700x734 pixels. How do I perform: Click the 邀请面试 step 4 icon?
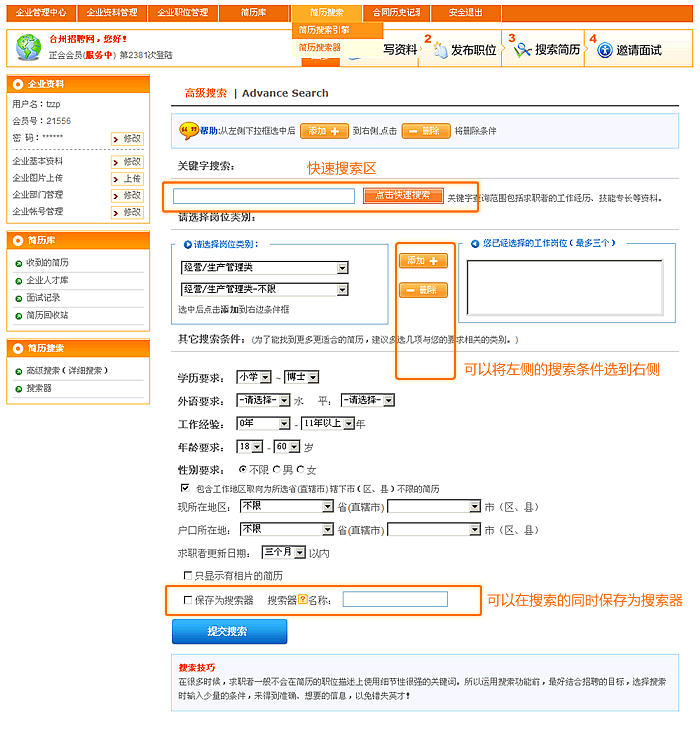(x=604, y=50)
